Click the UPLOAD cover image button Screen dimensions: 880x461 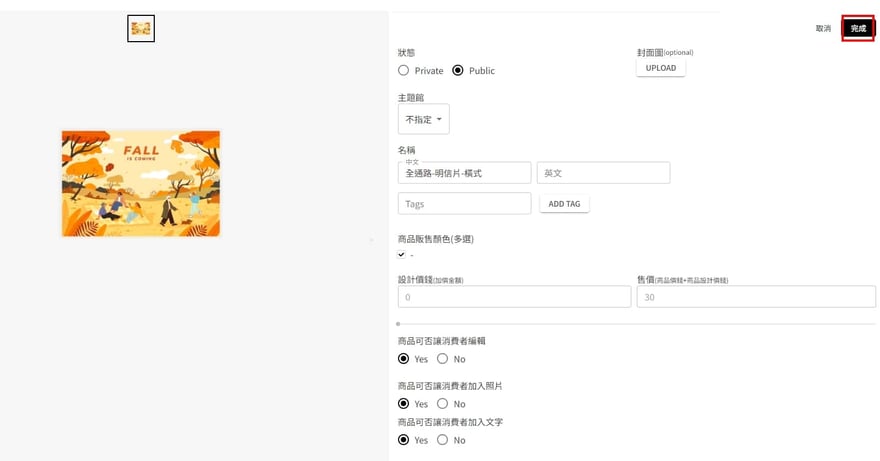[x=661, y=68]
